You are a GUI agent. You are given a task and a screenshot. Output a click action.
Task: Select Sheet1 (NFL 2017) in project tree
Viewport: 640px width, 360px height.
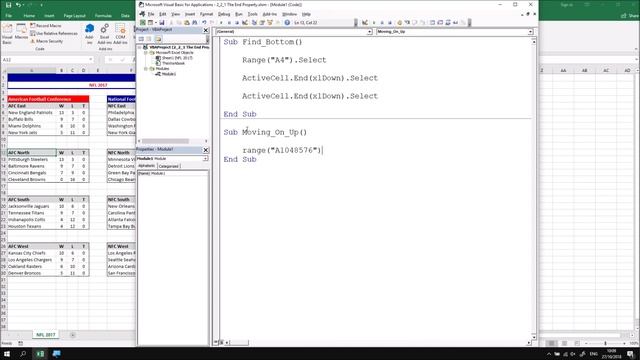174,58
